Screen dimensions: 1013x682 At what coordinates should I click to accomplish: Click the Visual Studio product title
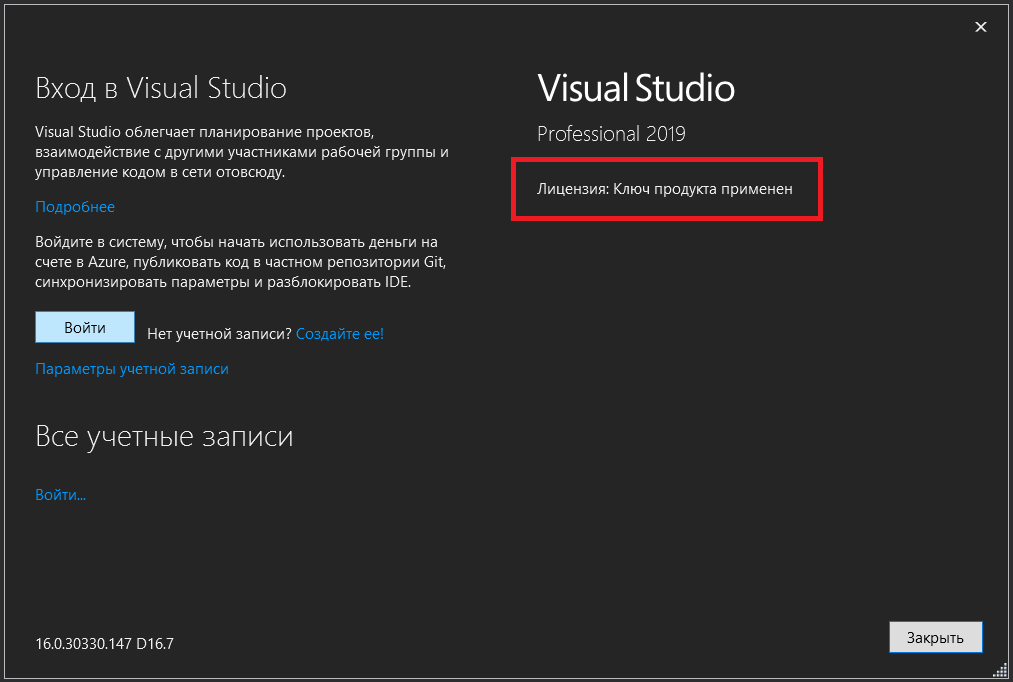tap(636, 88)
